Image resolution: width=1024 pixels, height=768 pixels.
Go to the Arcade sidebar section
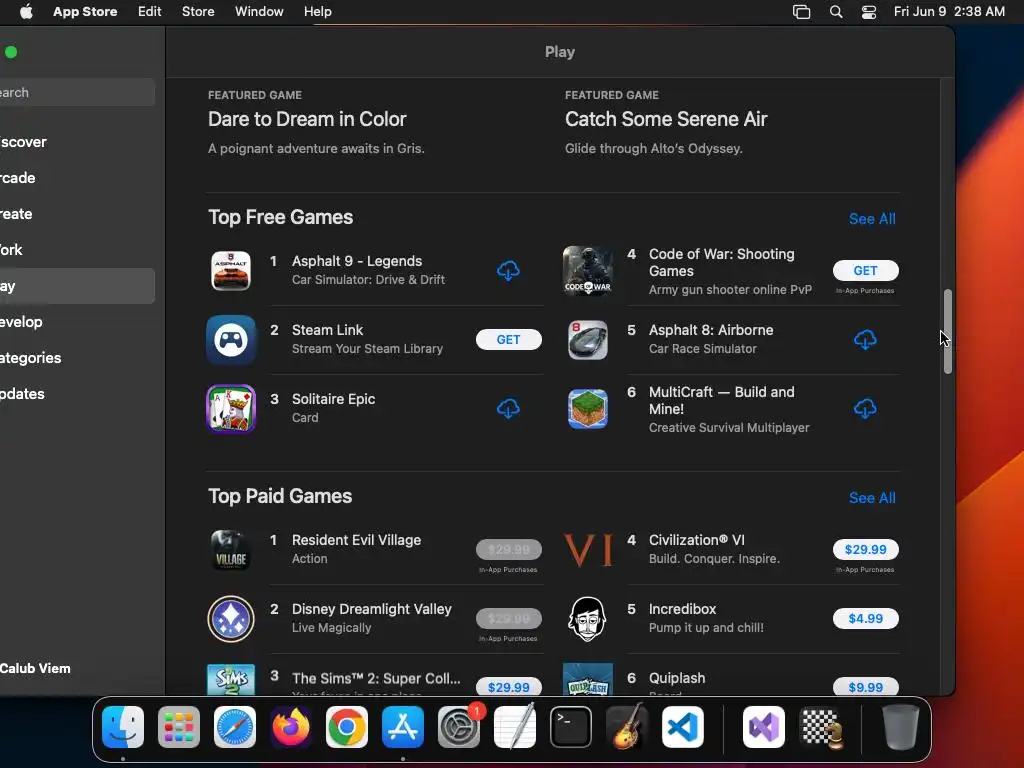(77, 178)
